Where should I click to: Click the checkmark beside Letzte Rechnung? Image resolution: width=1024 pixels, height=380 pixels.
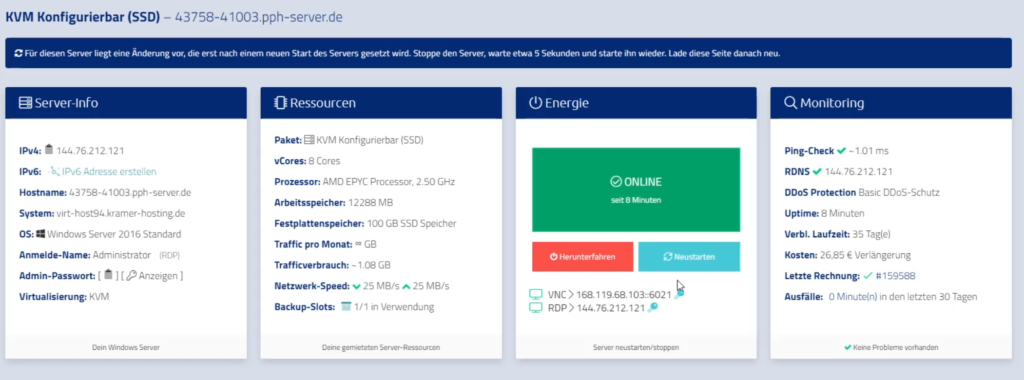pos(868,276)
